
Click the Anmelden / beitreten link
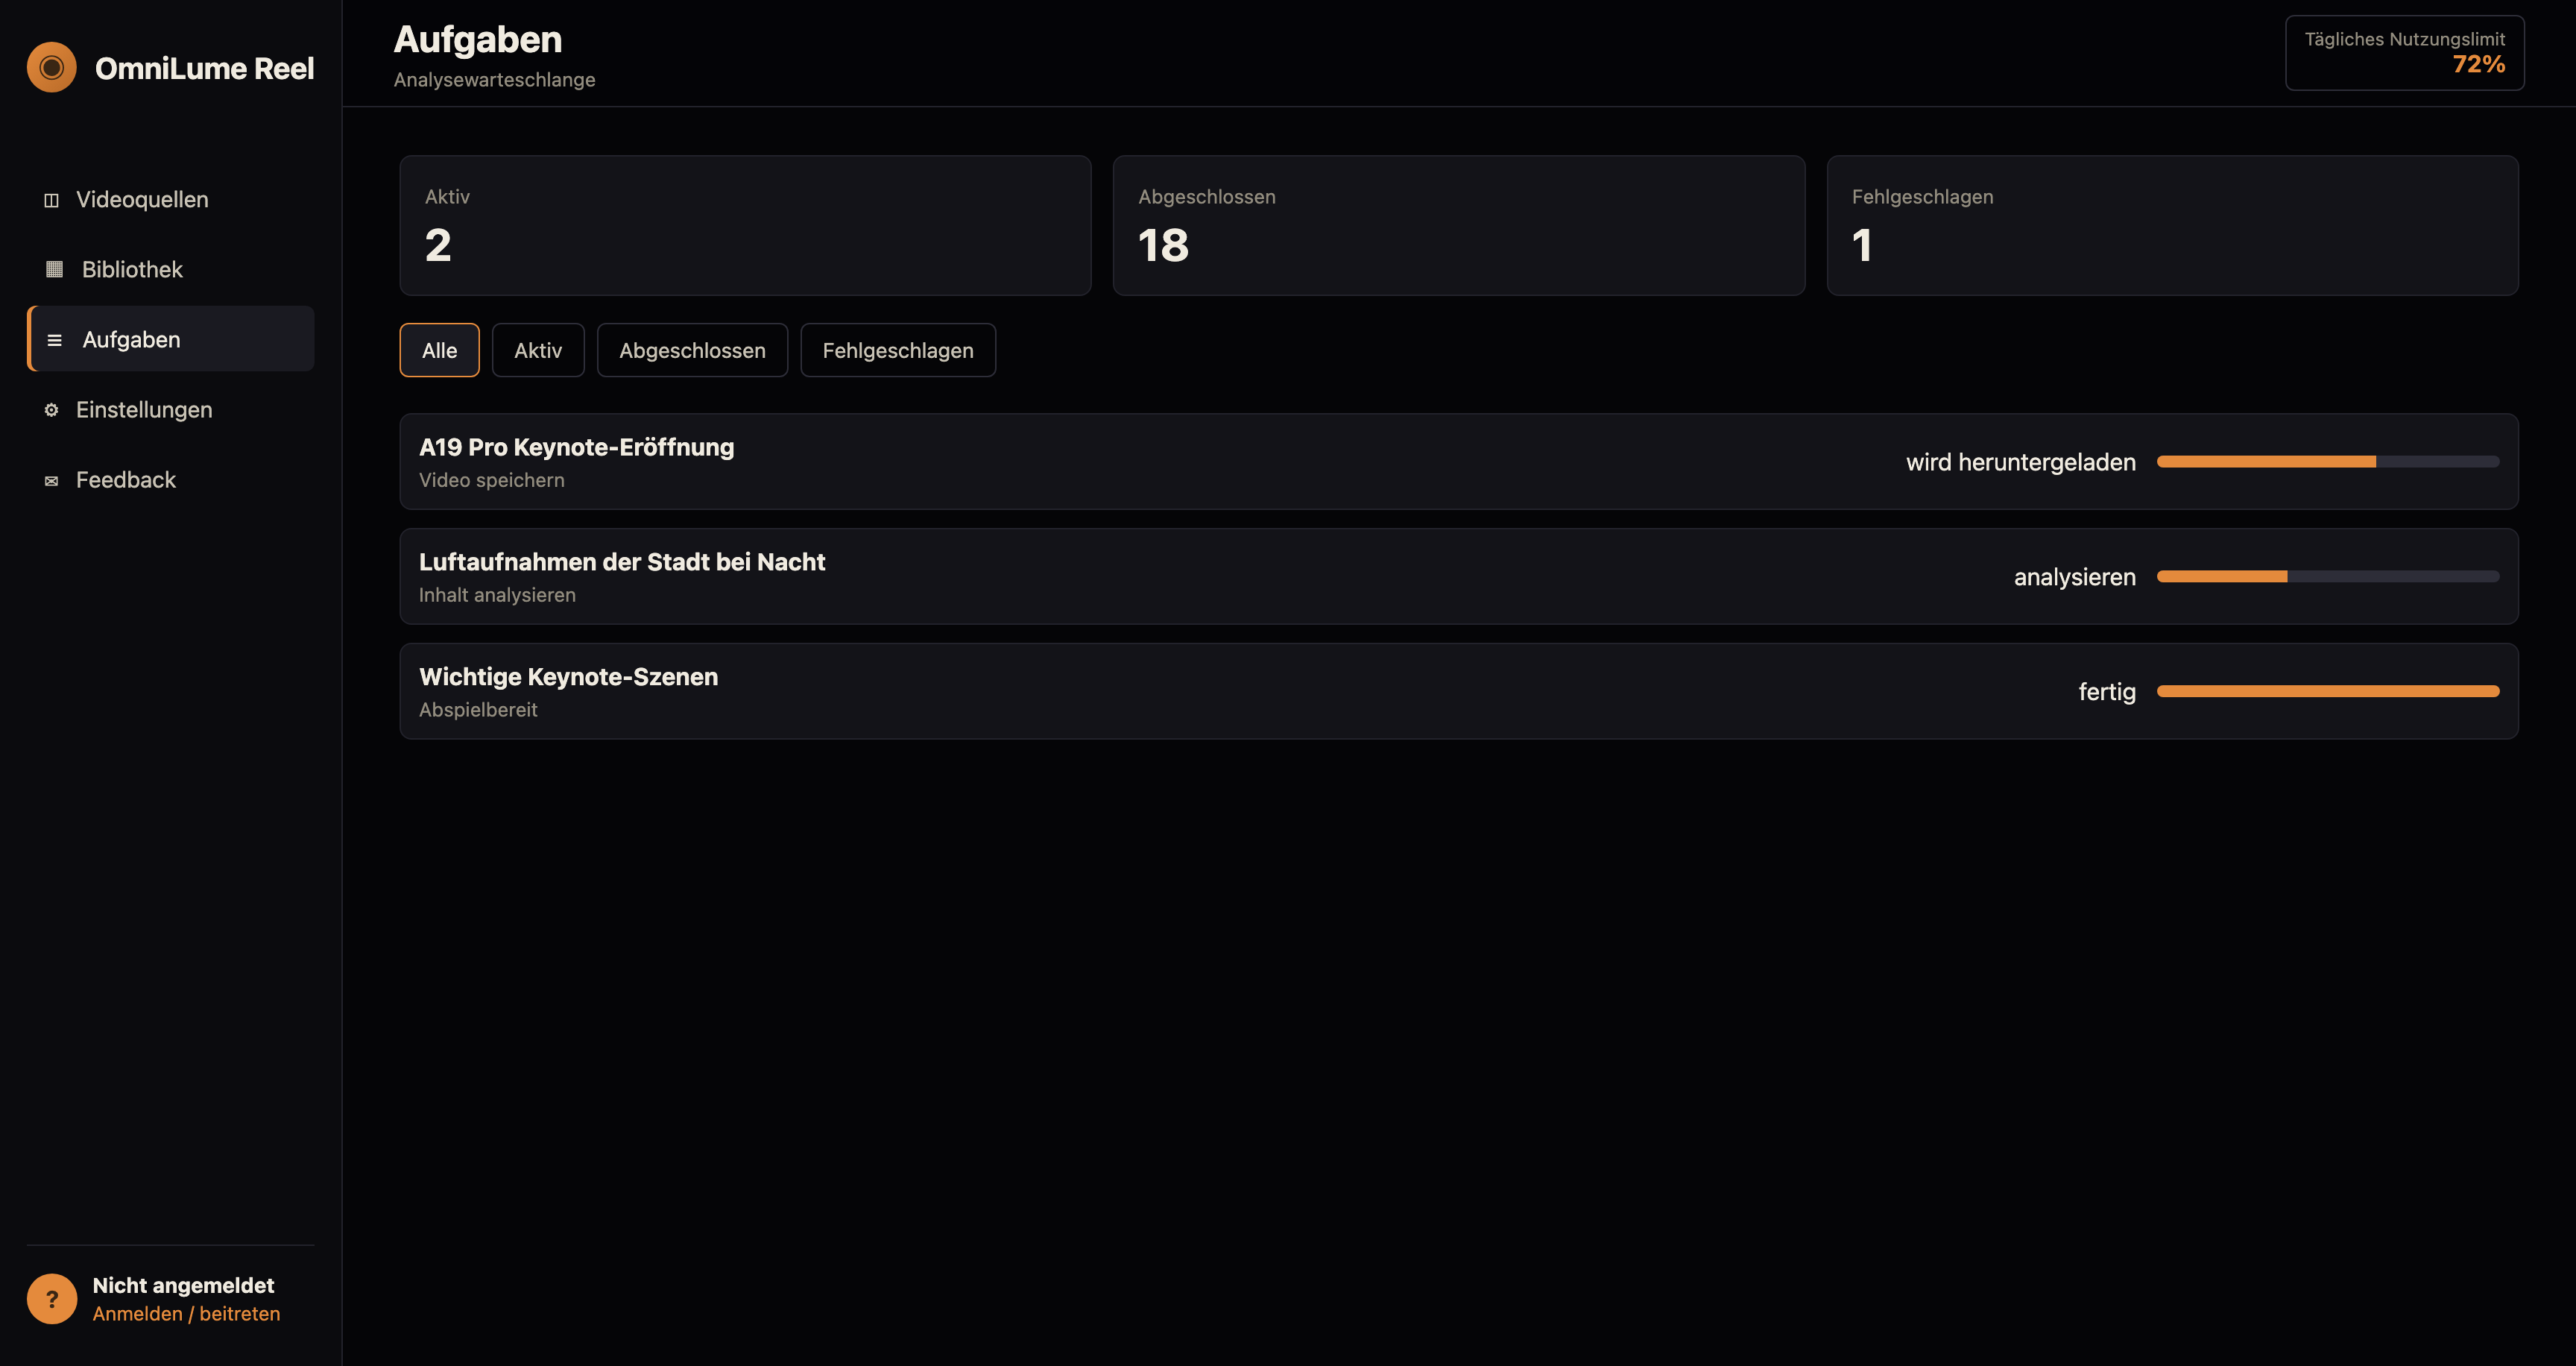pyautogui.click(x=186, y=1313)
